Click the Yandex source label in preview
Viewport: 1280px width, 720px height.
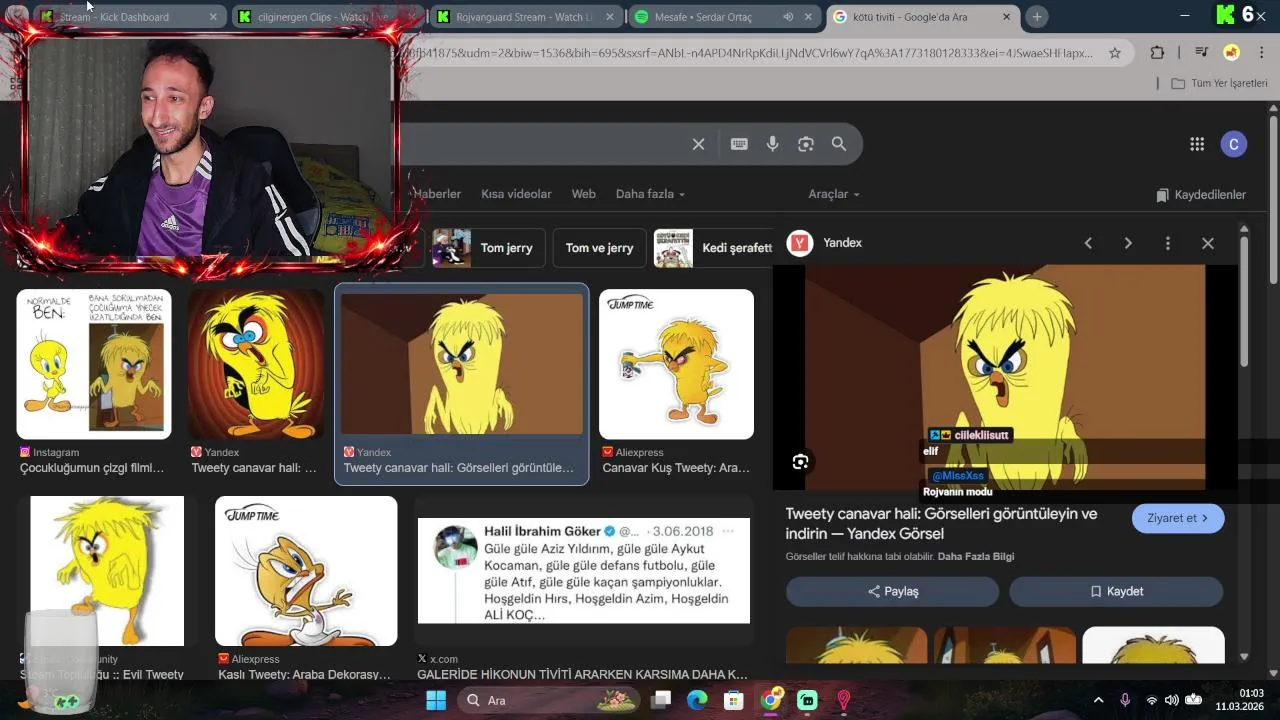click(842, 243)
